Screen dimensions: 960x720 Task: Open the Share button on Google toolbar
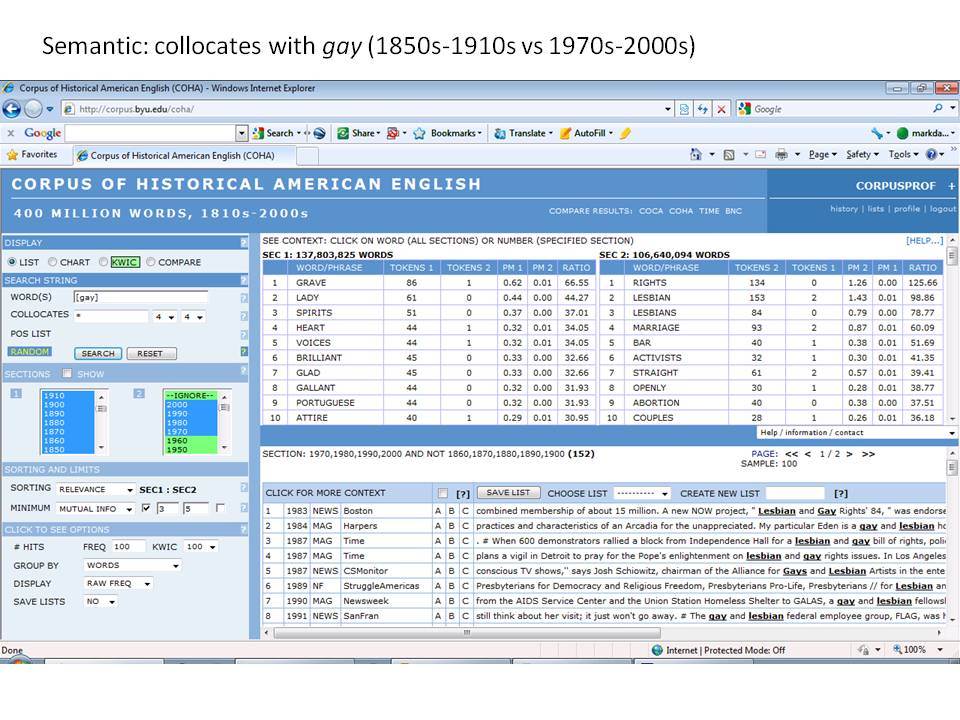pyautogui.click(x=358, y=133)
